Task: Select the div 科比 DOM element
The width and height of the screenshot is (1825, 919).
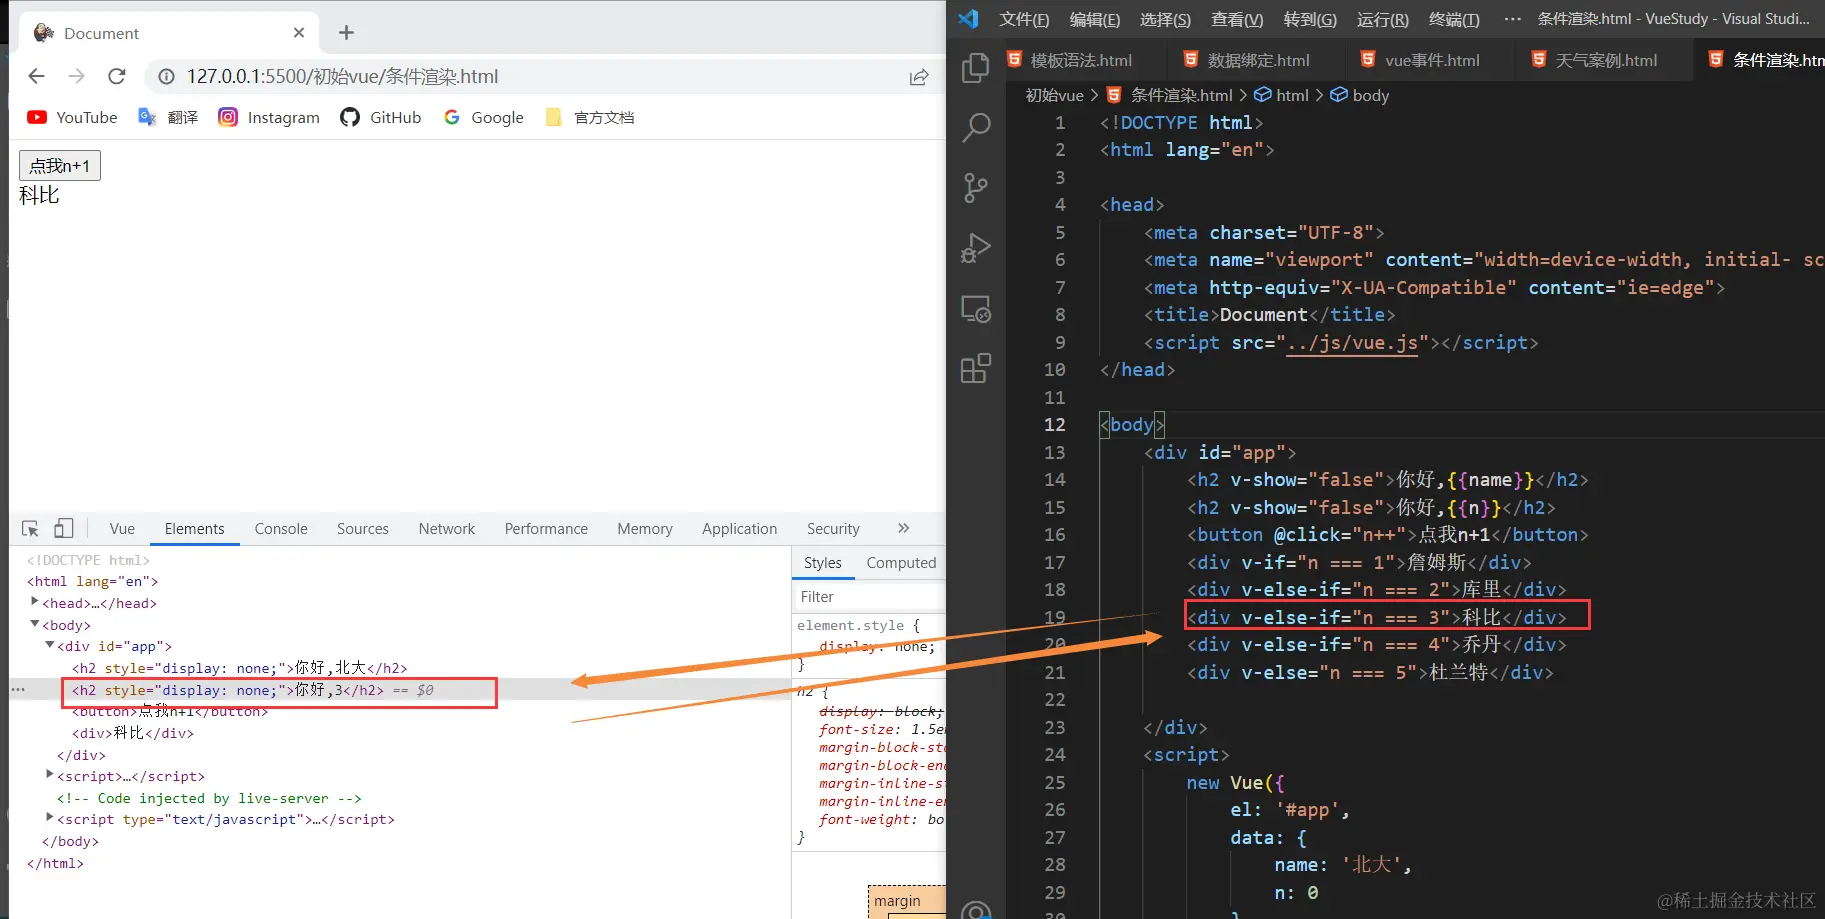Action: coord(133,733)
